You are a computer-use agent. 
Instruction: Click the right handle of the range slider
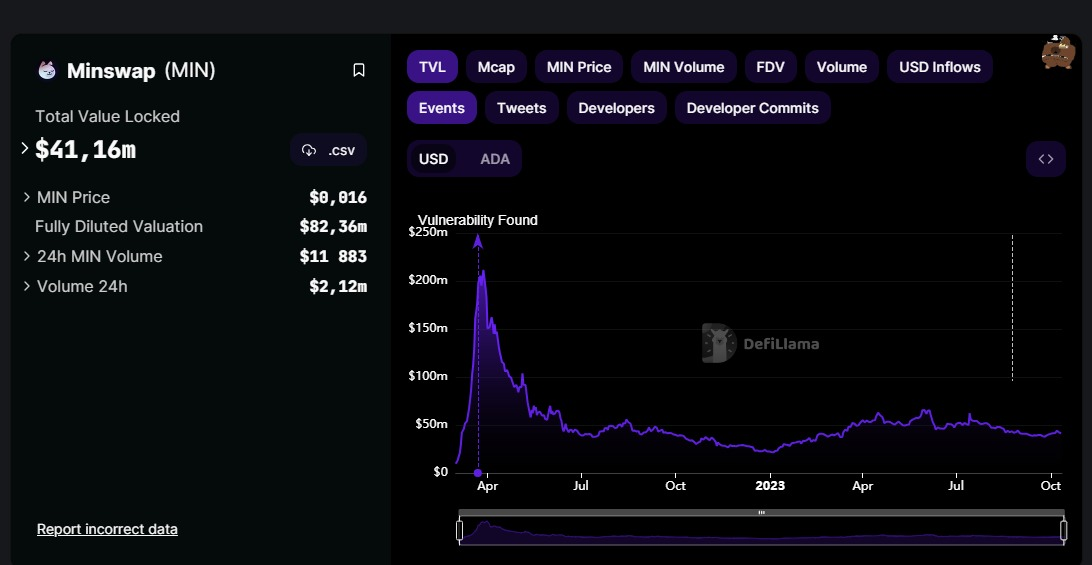(1063, 530)
